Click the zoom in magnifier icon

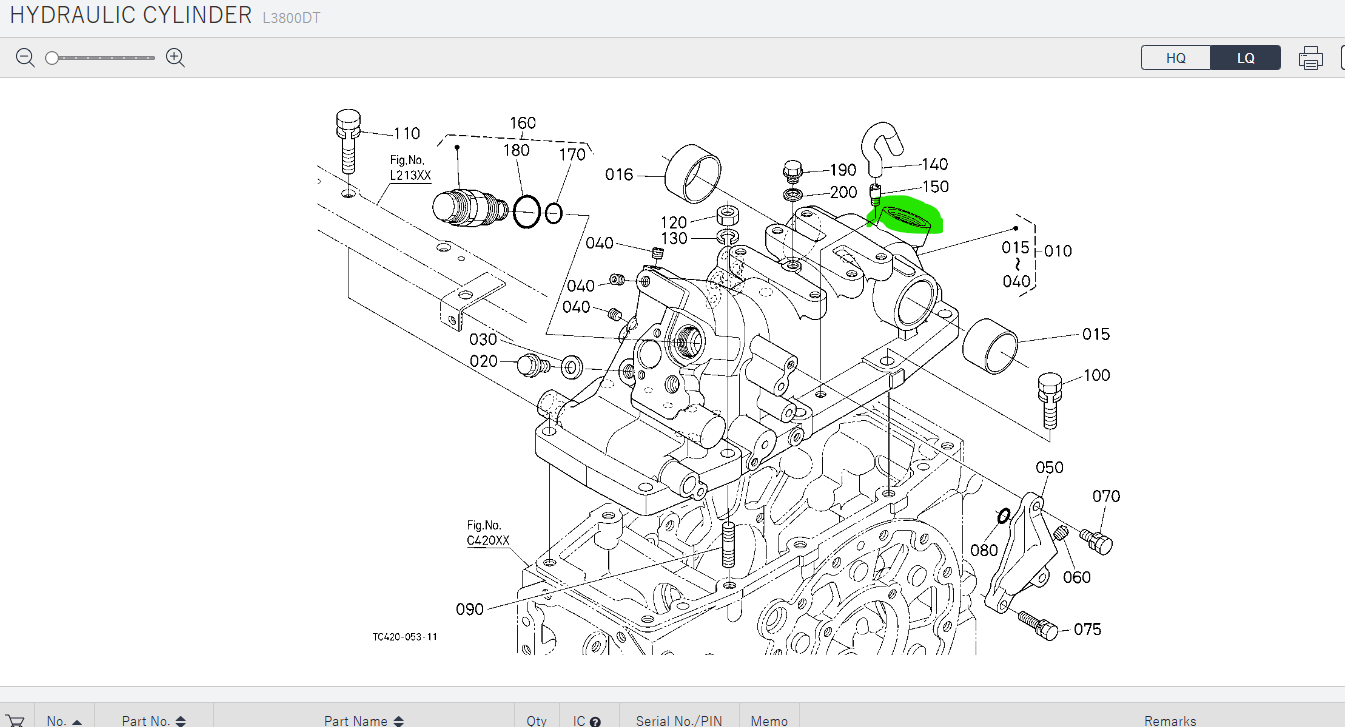(x=176, y=58)
